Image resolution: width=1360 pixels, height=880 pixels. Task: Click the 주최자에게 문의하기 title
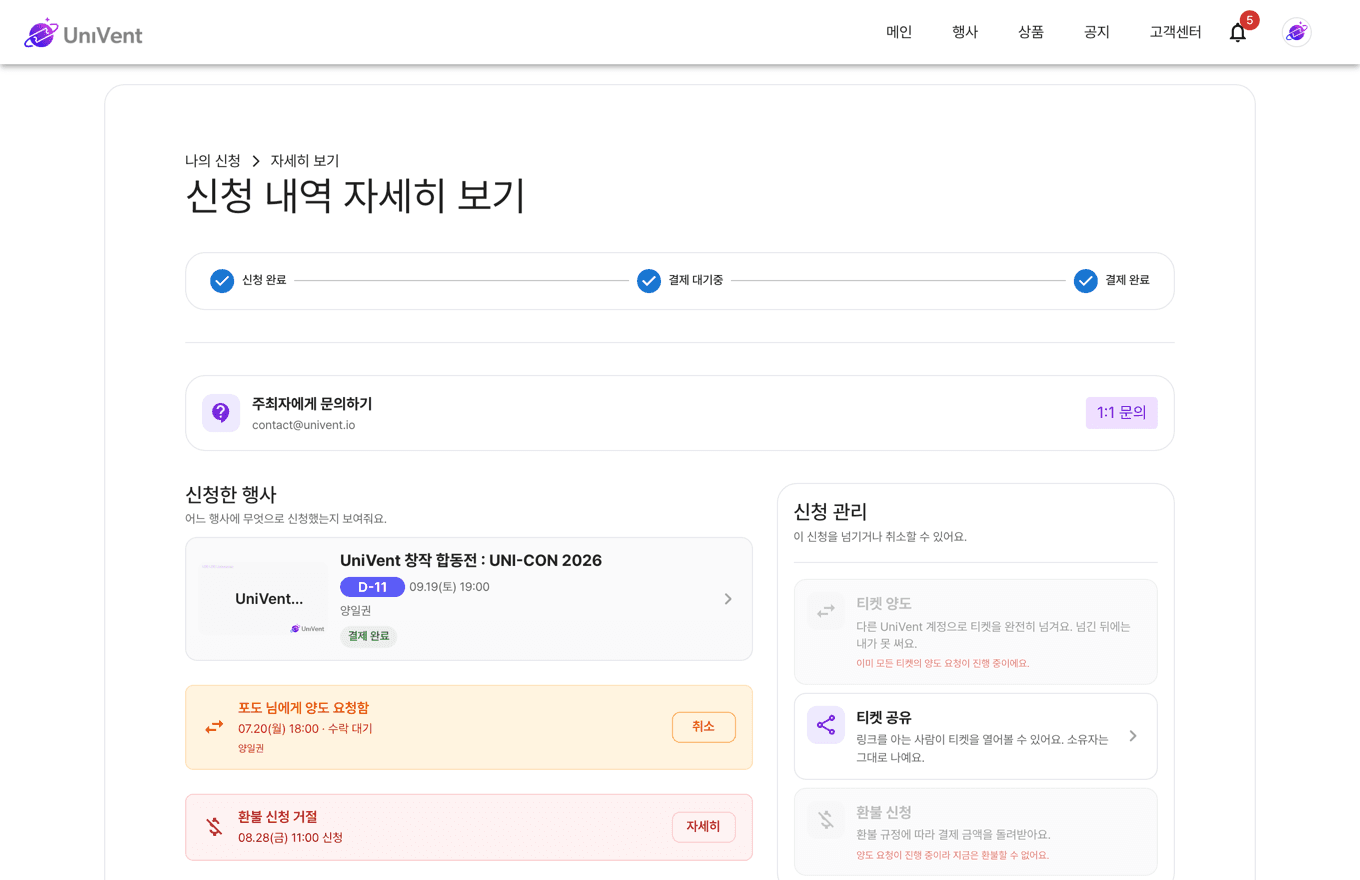pos(312,404)
